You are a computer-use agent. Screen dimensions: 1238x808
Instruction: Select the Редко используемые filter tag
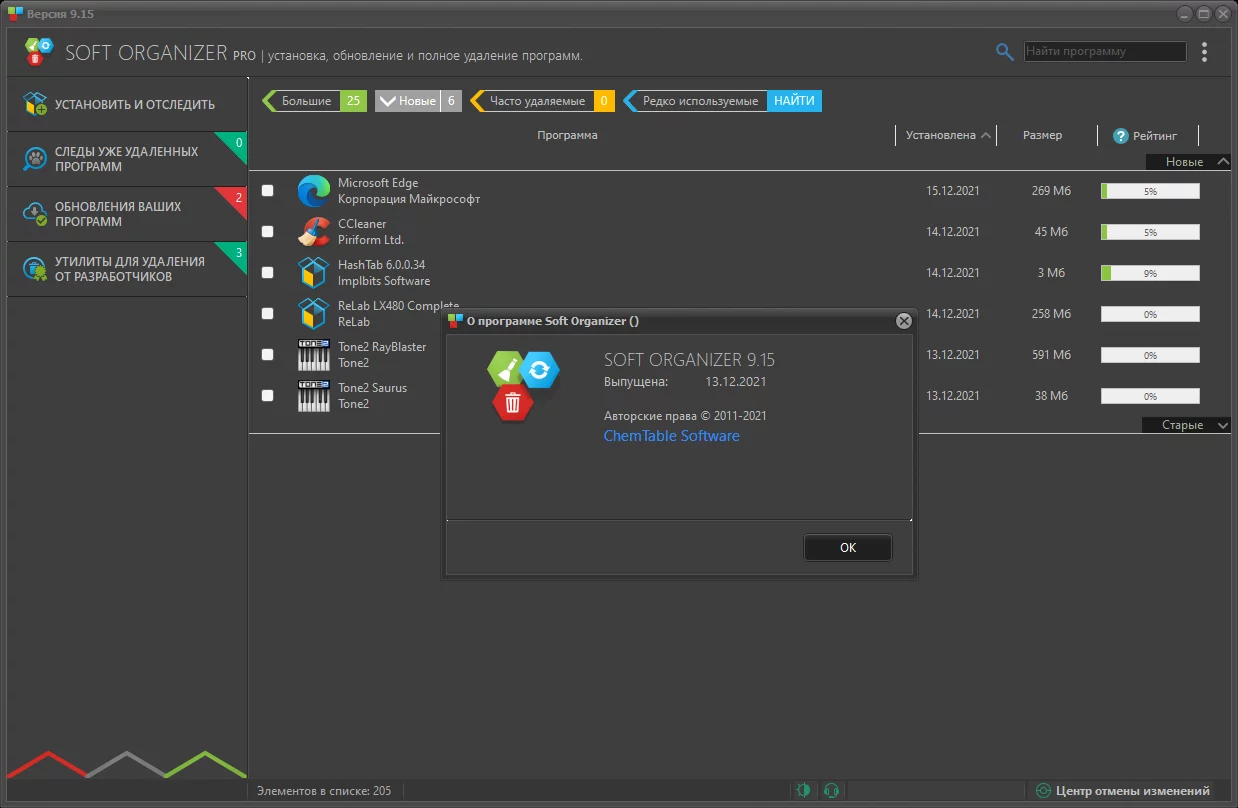pos(696,101)
